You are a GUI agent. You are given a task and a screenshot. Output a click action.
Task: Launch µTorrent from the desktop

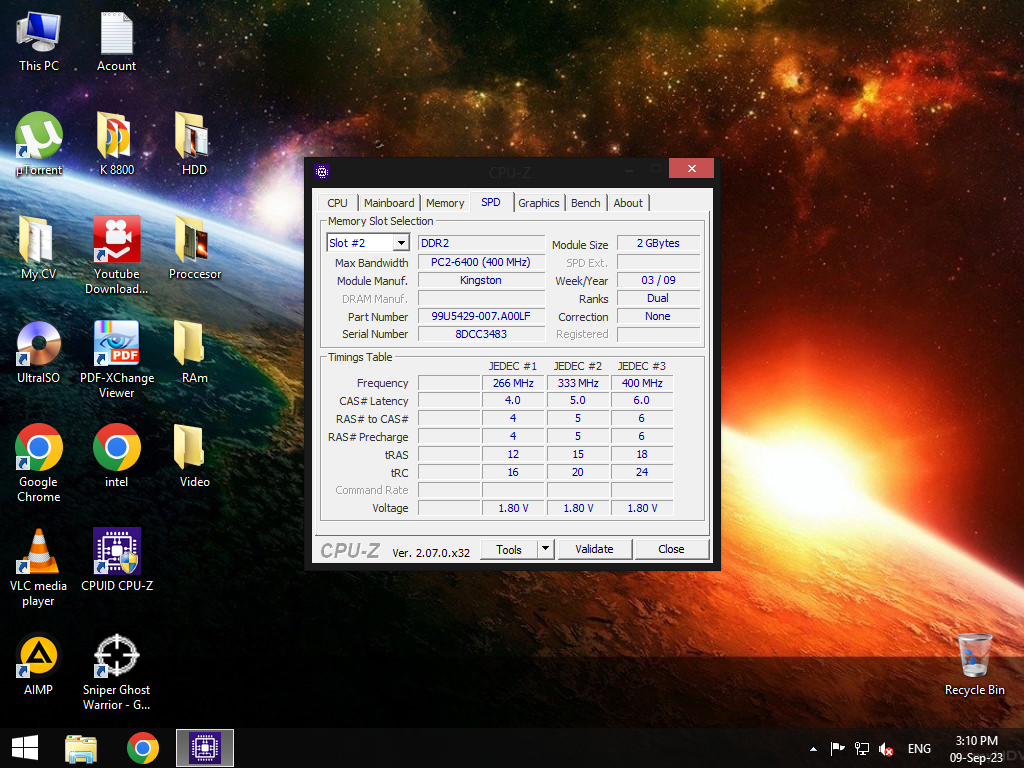pos(38,137)
